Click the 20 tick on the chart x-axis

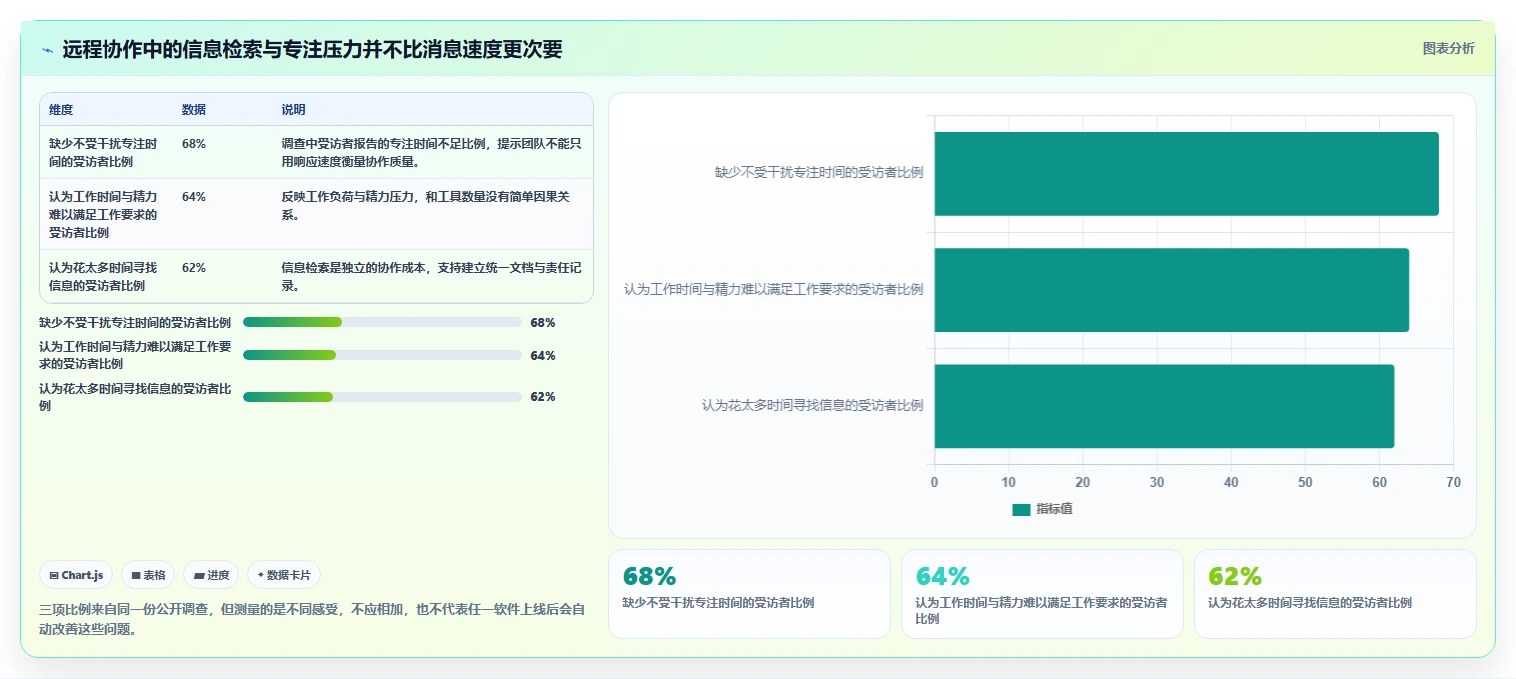(1083, 483)
